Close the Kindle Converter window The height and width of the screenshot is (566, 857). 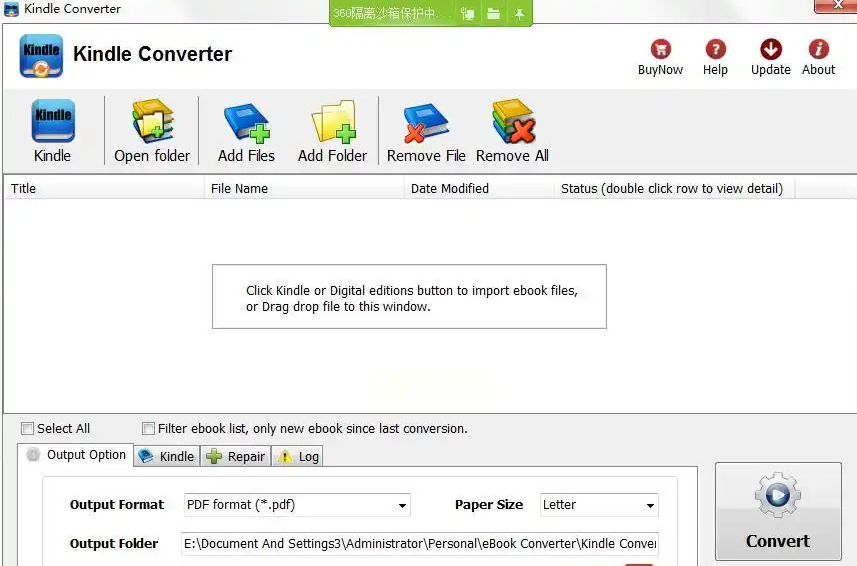(836, 5)
